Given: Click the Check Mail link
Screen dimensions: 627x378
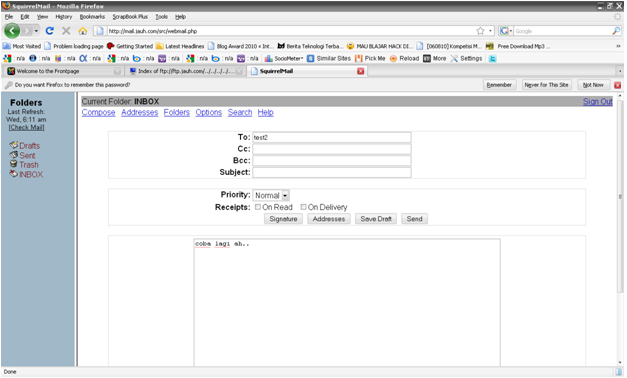Looking at the screenshot, I should [26, 128].
